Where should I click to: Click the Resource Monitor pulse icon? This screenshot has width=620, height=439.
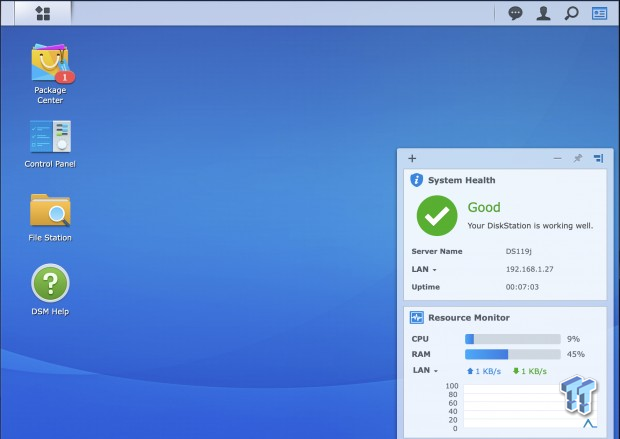pos(417,317)
